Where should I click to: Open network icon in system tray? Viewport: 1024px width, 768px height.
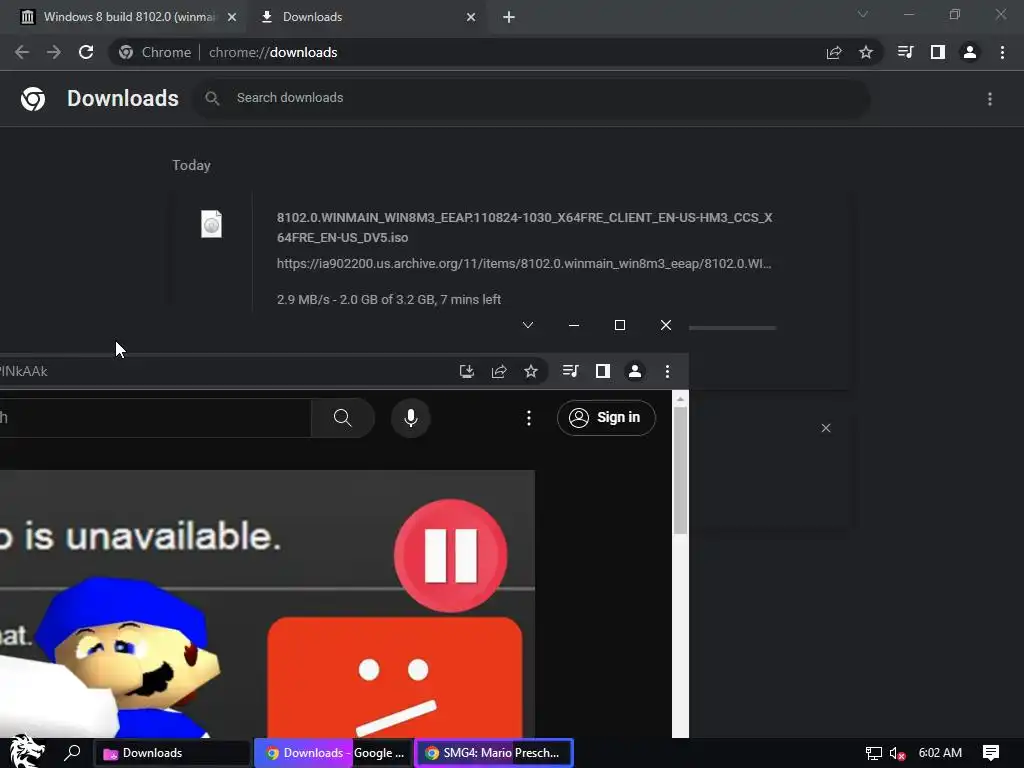click(x=874, y=754)
